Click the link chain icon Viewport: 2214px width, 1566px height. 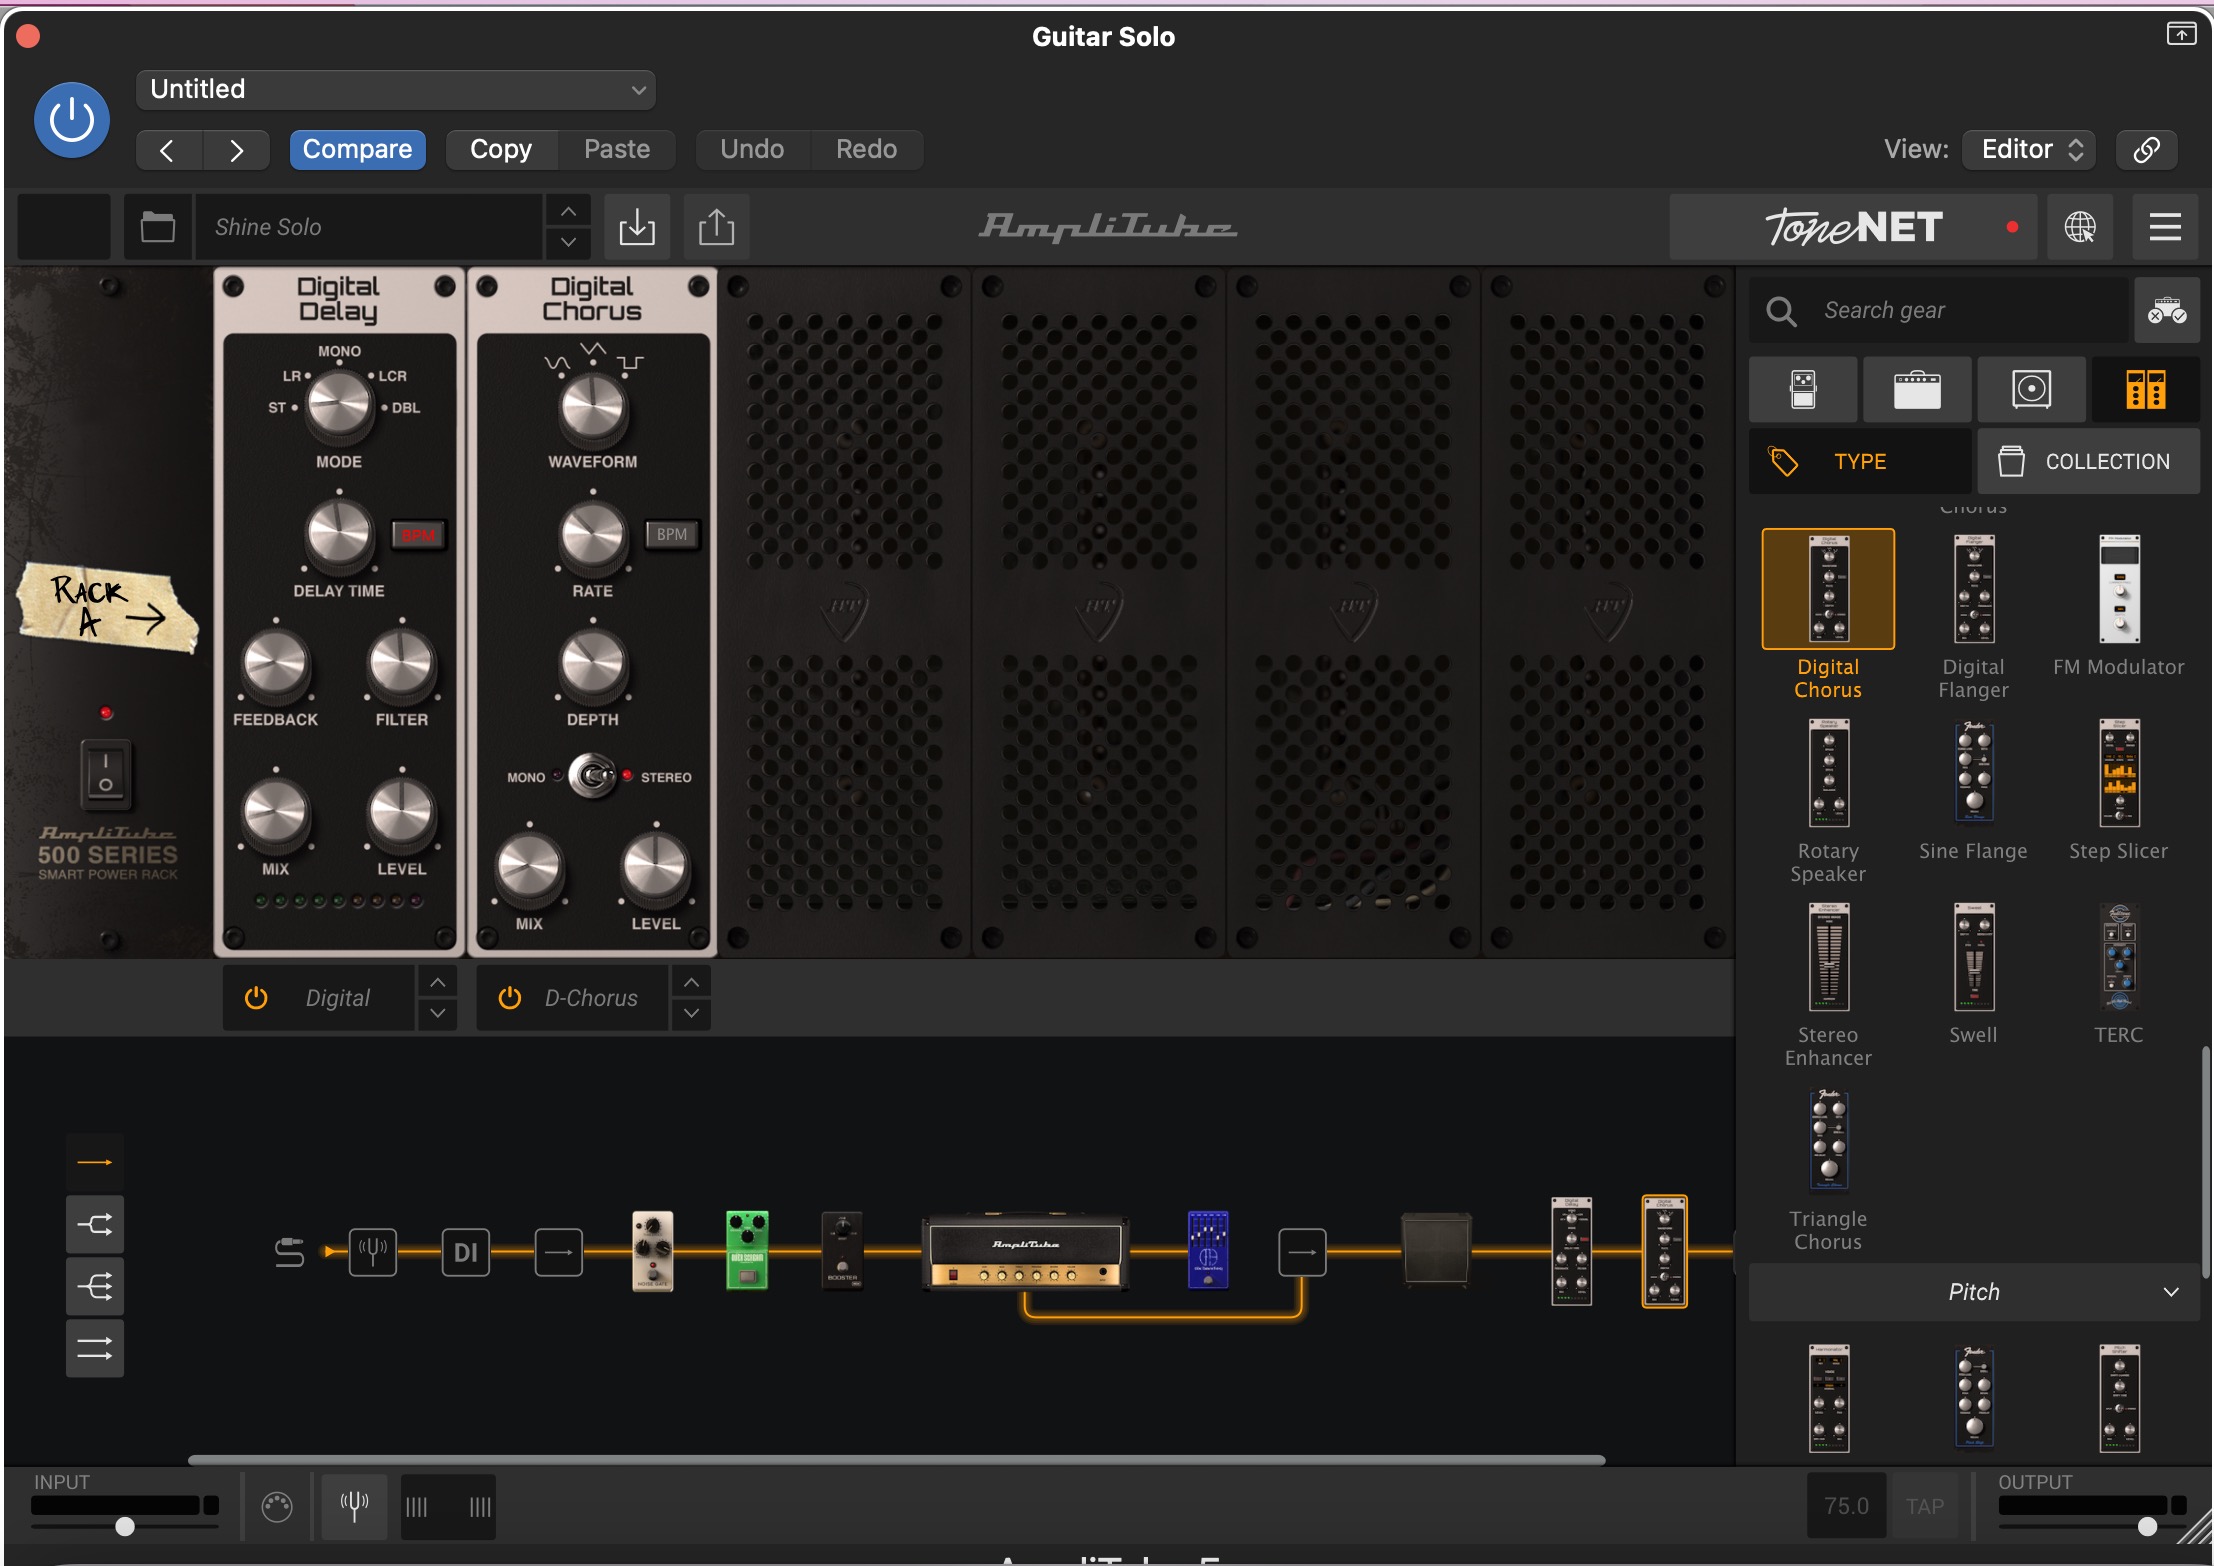2146,150
